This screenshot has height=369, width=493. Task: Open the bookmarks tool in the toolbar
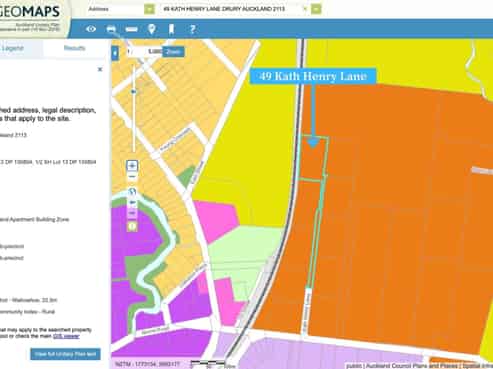click(x=171, y=29)
